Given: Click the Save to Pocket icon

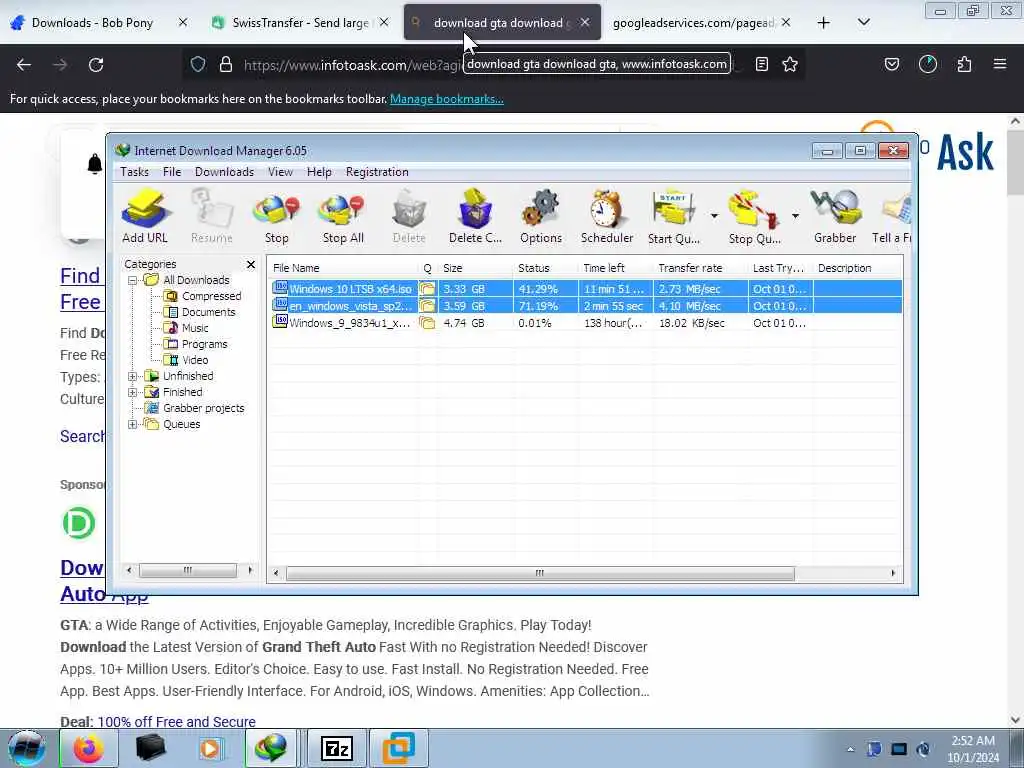Looking at the screenshot, I should (x=891, y=64).
